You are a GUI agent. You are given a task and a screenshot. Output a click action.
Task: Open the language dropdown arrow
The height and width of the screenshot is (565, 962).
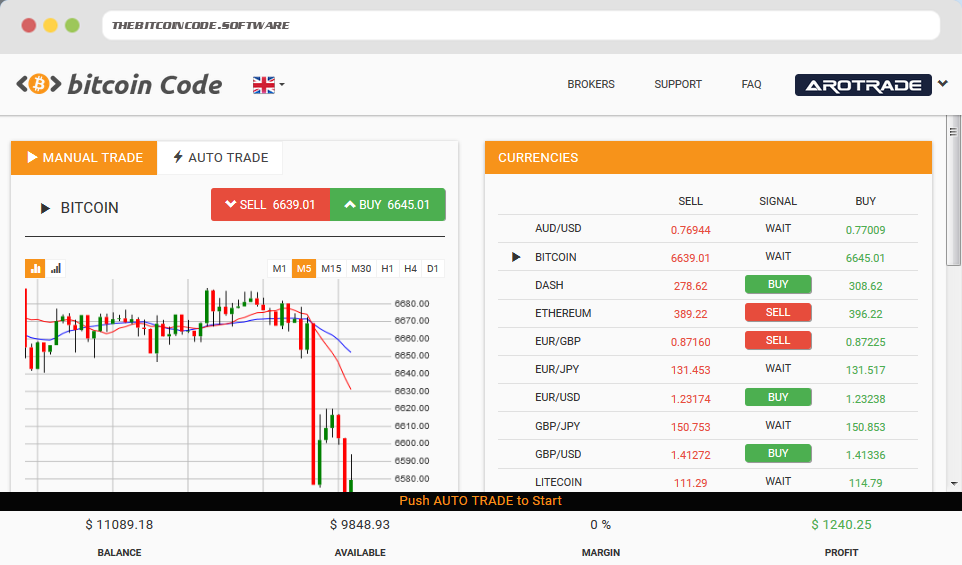click(x=282, y=85)
